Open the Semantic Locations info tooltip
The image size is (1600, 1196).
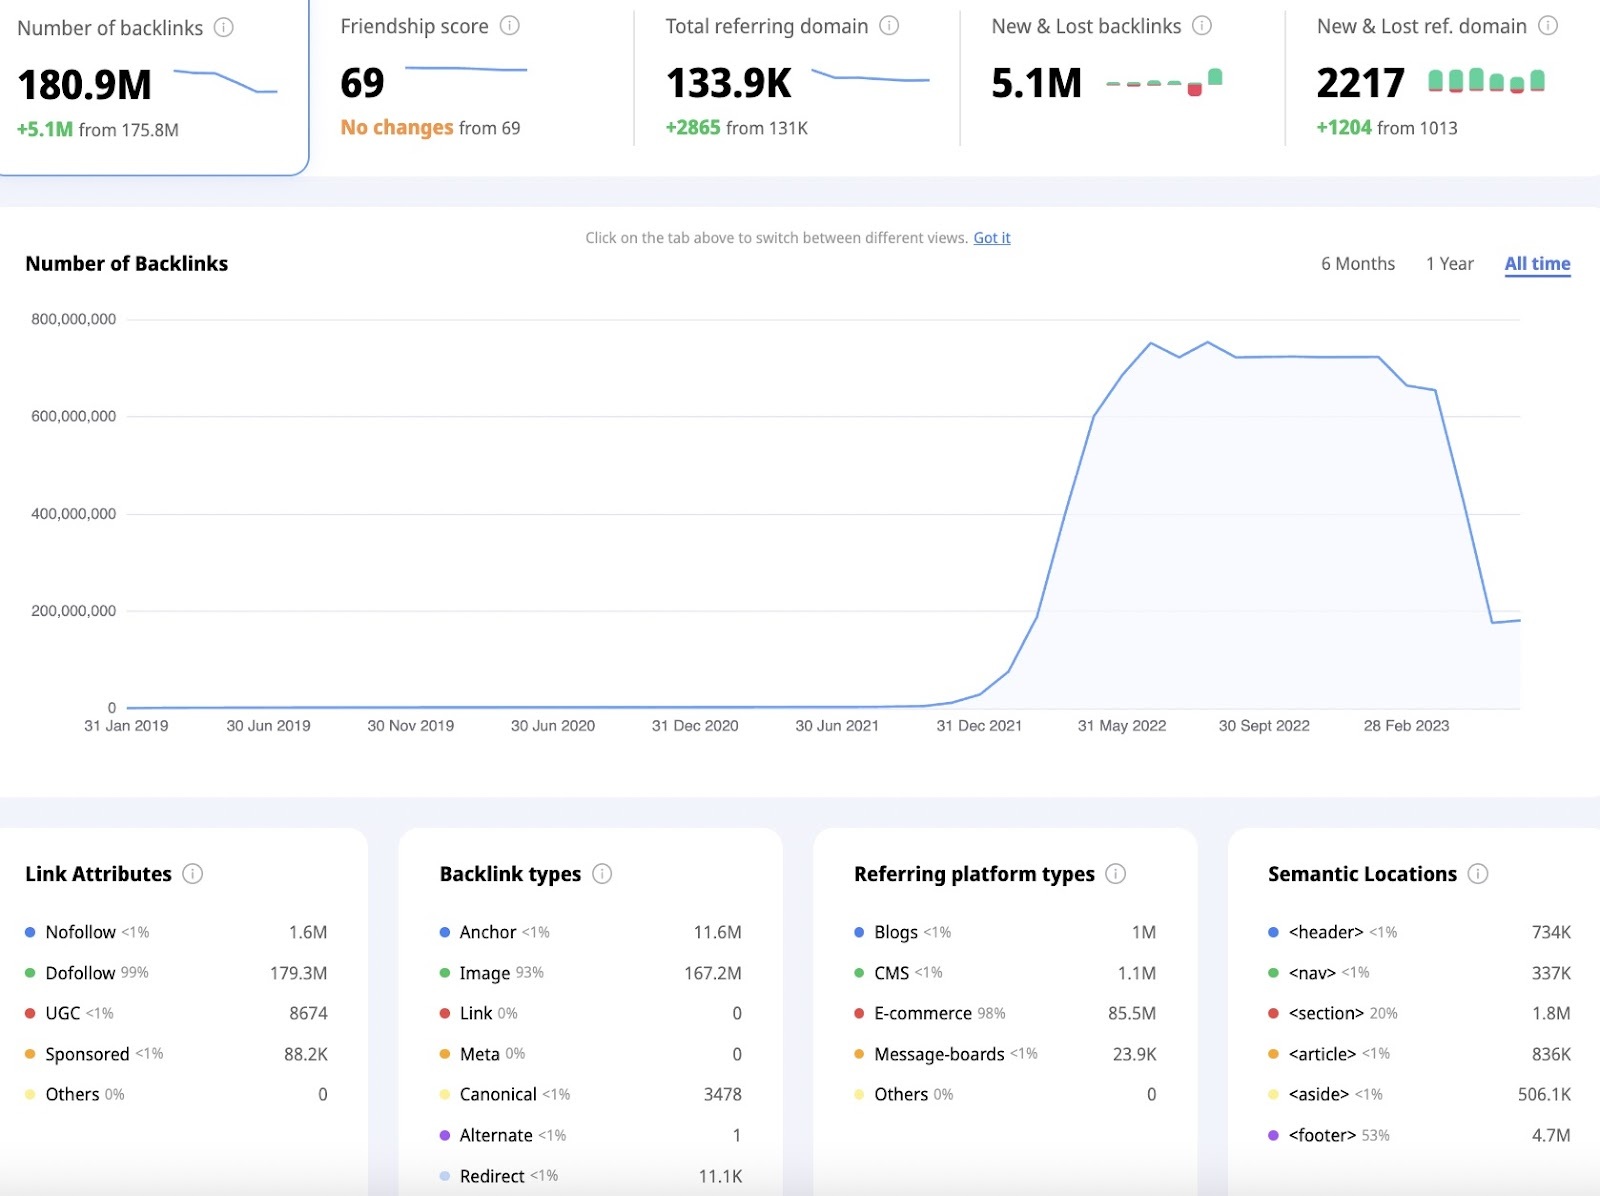(1479, 873)
